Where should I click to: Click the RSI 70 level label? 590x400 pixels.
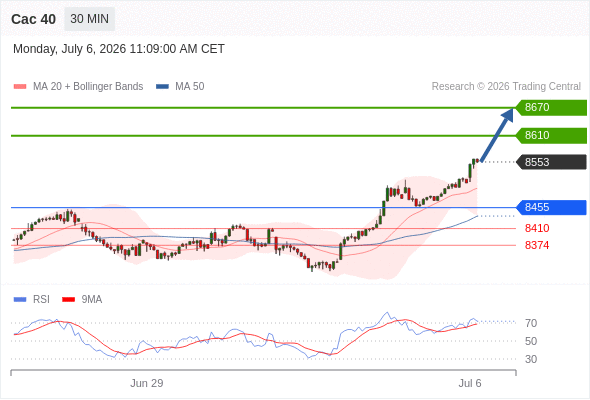(531, 323)
